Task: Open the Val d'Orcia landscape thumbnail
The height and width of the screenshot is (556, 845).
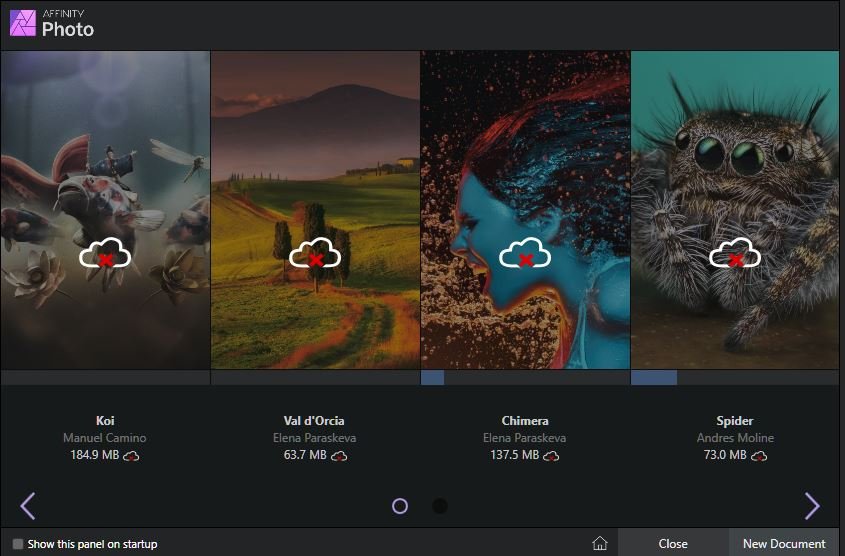Action: (x=315, y=210)
